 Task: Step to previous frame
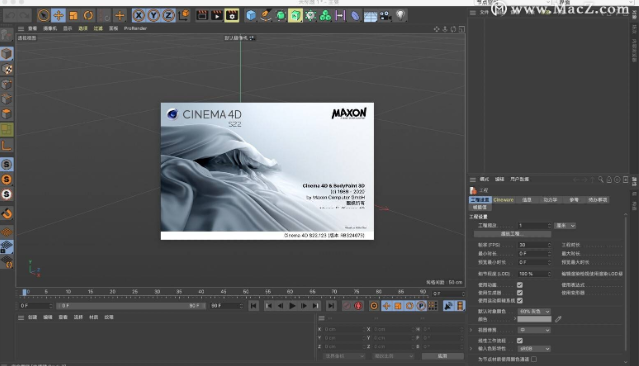(x=280, y=306)
